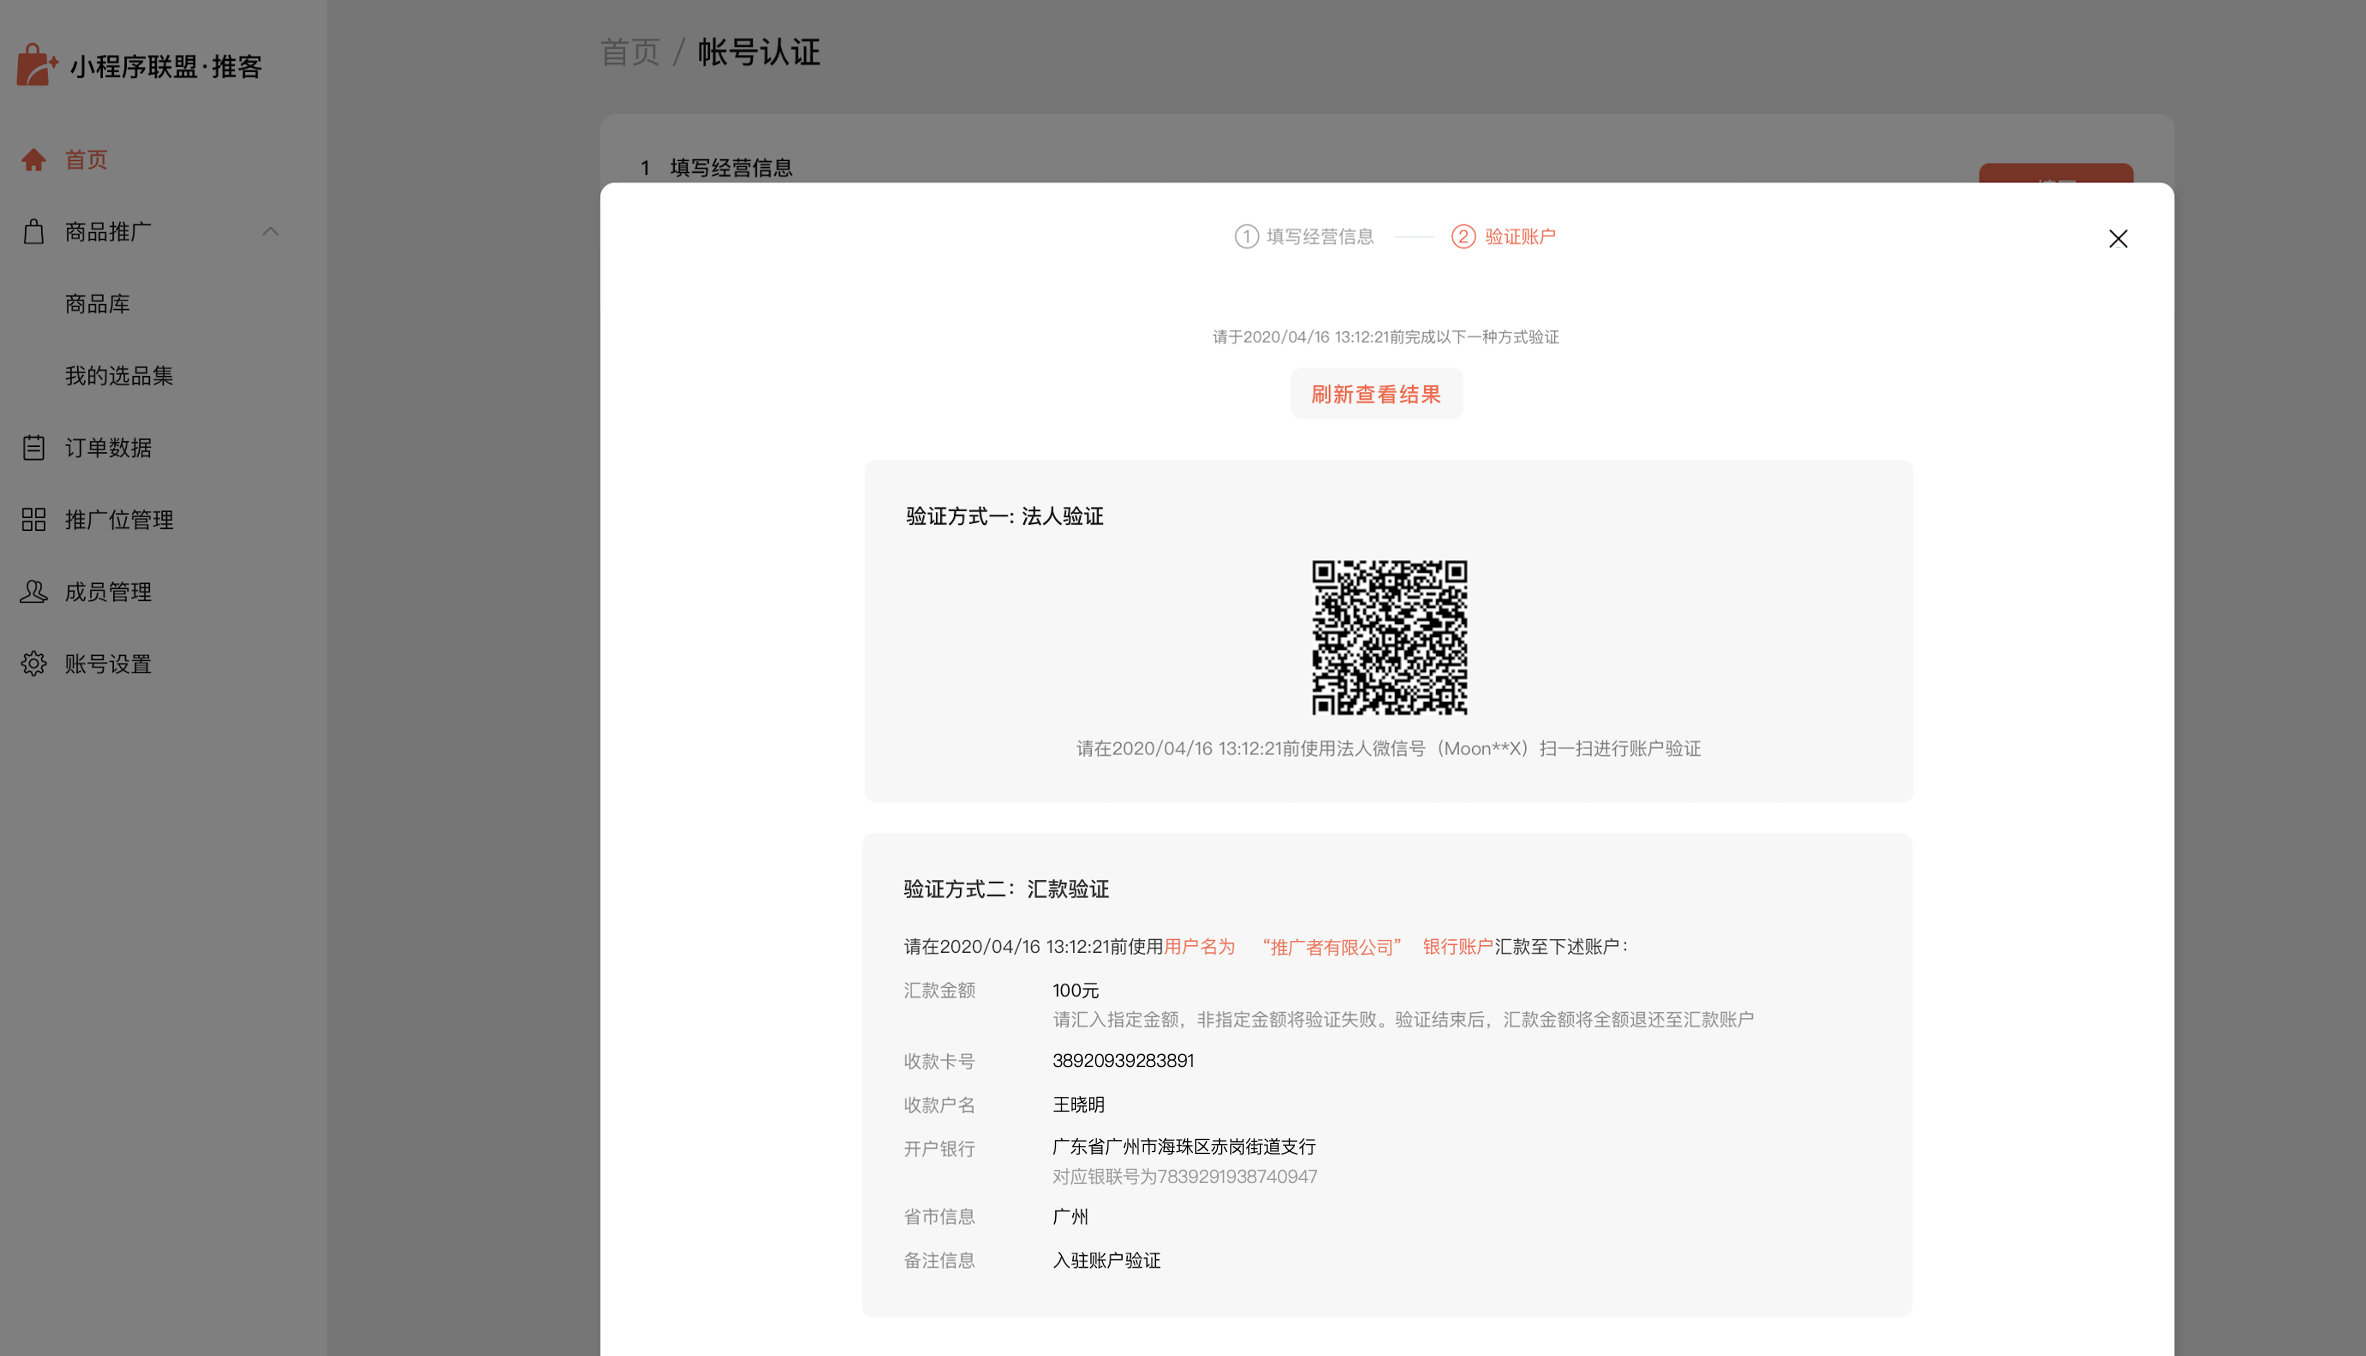Click the remittance amount 100元
Viewport: 2366px width, 1356px height.
[1076, 990]
